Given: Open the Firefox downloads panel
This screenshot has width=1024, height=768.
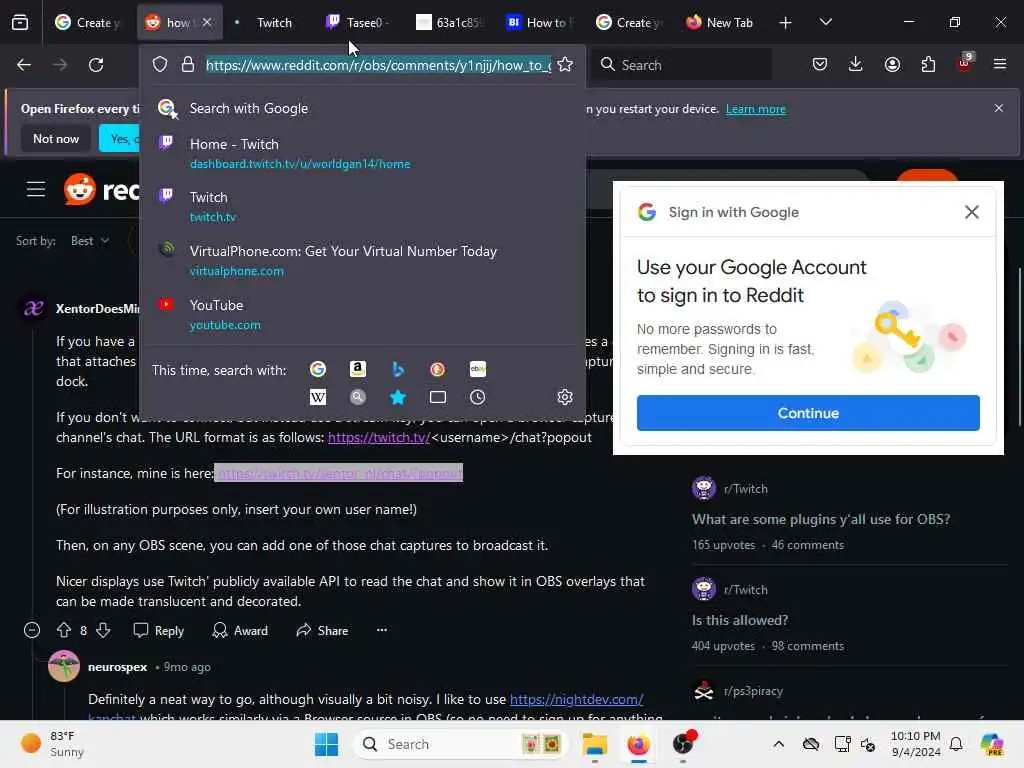Looking at the screenshot, I should 856,65.
